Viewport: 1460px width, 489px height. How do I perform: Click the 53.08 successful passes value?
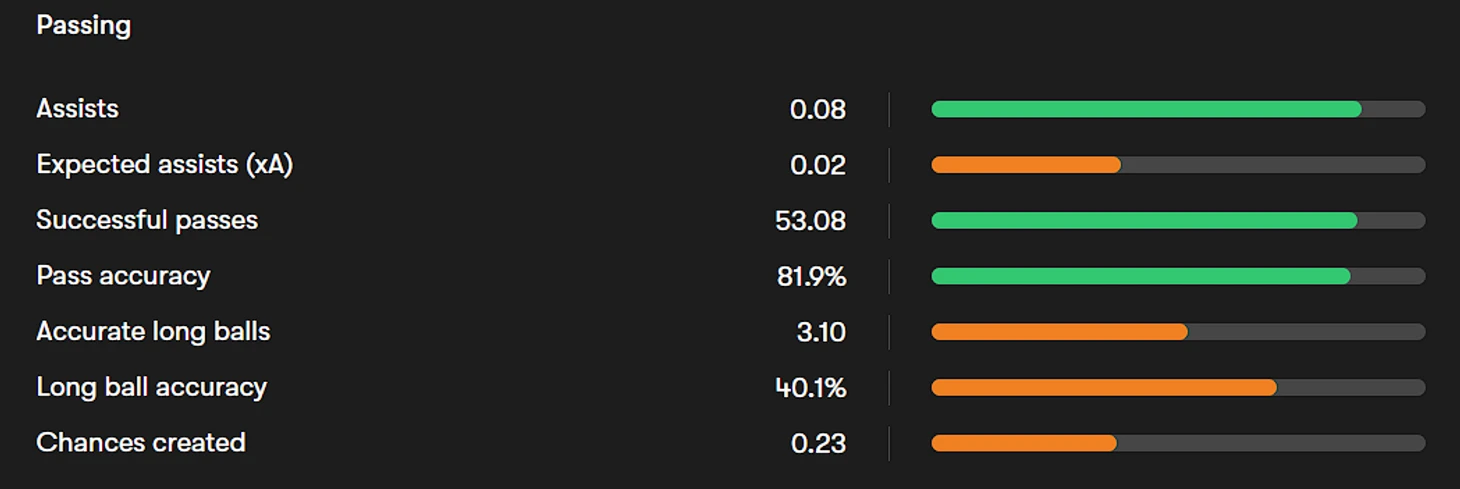pos(811,220)
